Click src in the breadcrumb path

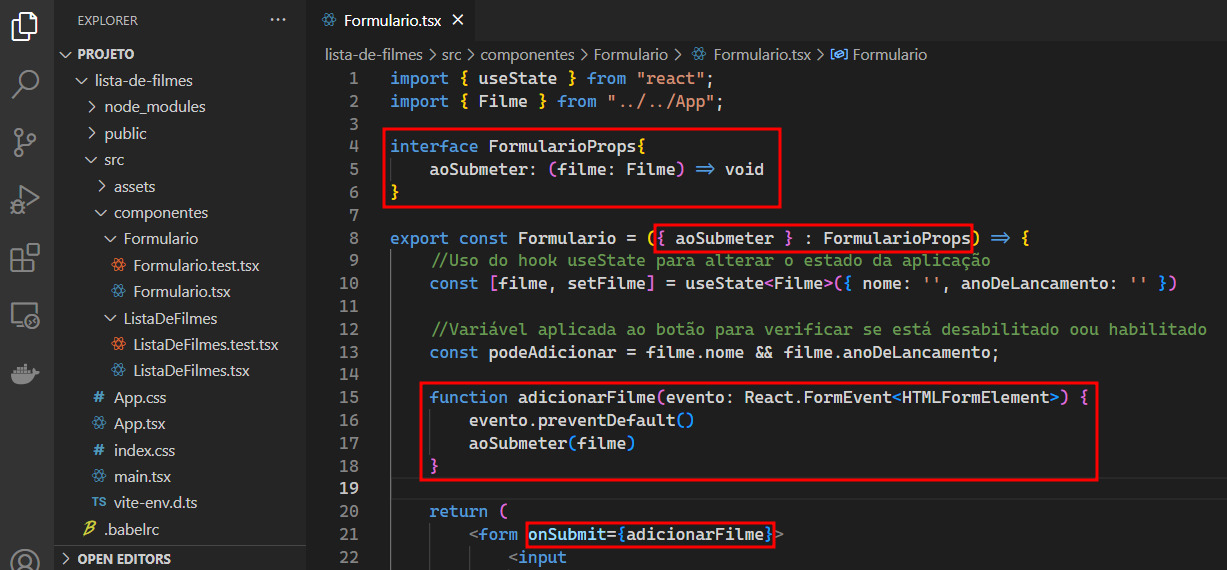[451, 55]
